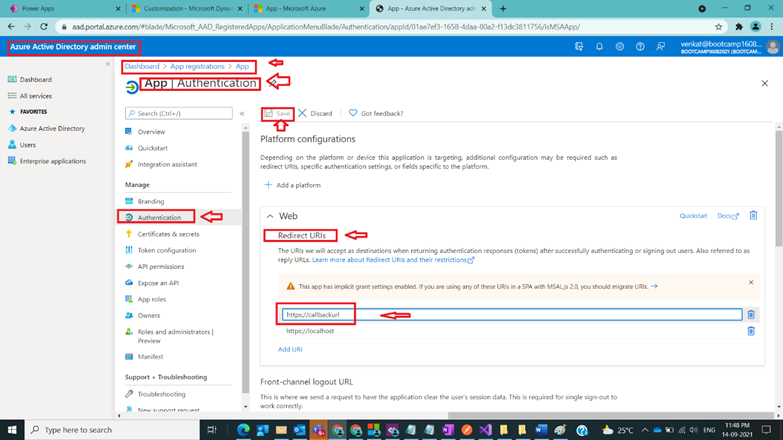
Task: Delete the https://localhost redirect URI
Action: tap(751, 331)
